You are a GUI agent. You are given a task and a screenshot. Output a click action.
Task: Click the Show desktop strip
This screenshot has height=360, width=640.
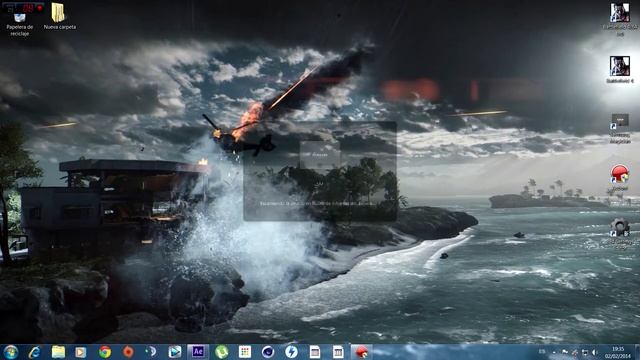tap(637, 352)
